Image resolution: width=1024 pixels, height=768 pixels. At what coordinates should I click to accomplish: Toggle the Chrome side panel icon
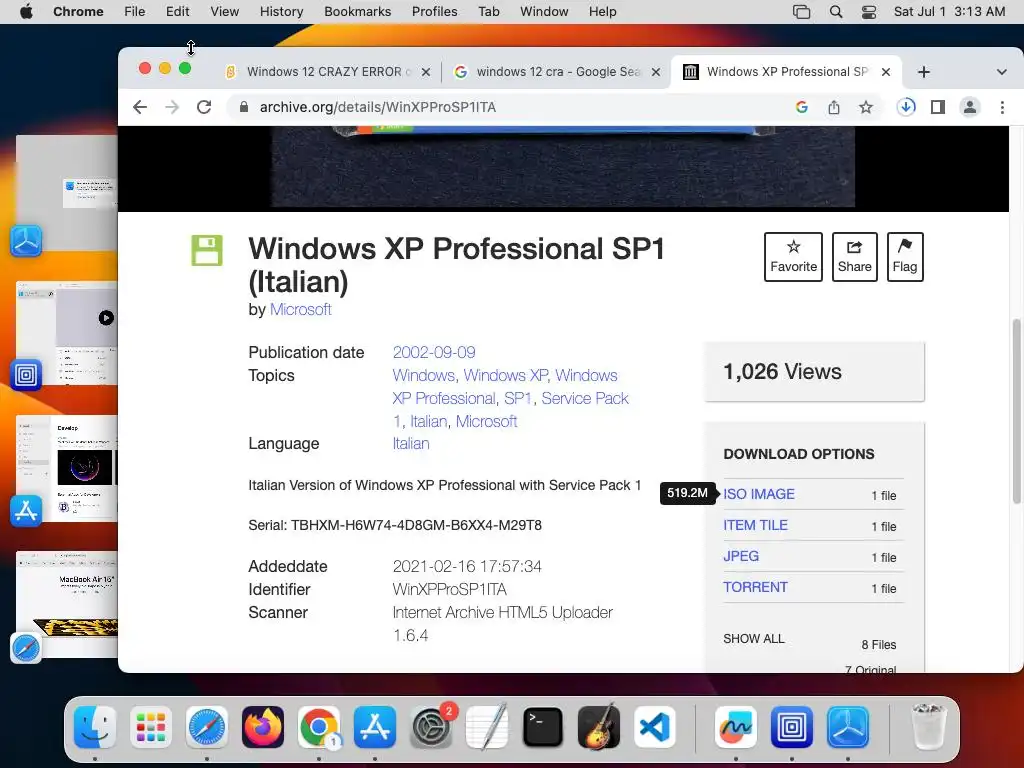point(938,107)
